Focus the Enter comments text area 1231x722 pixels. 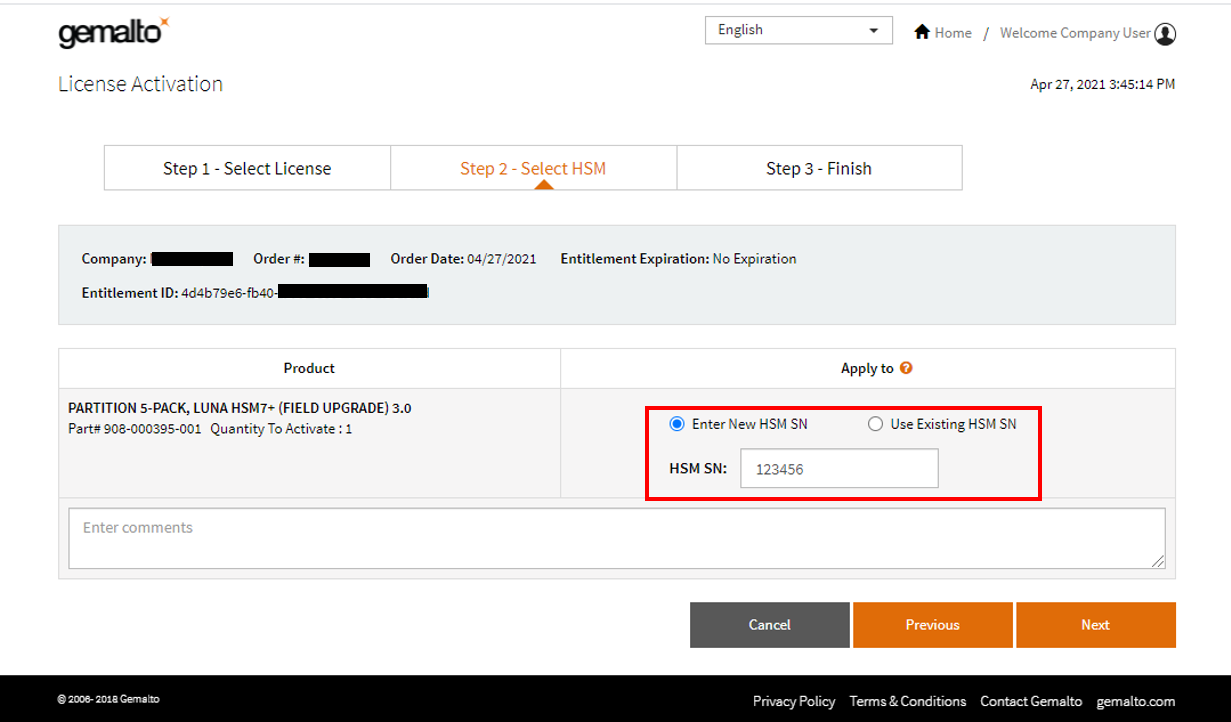(616, 538)
